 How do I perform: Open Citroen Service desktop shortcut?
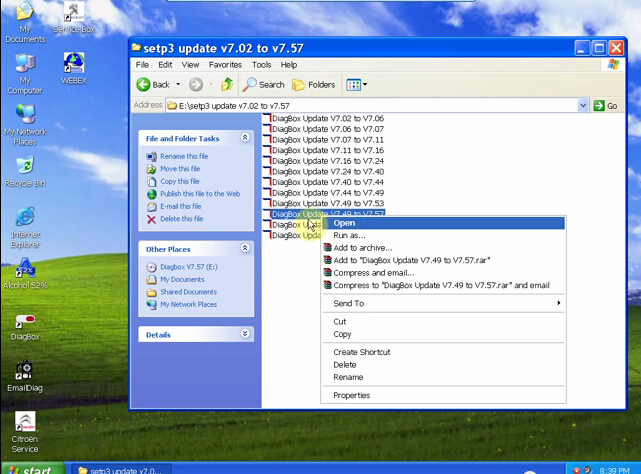(25, 432)
